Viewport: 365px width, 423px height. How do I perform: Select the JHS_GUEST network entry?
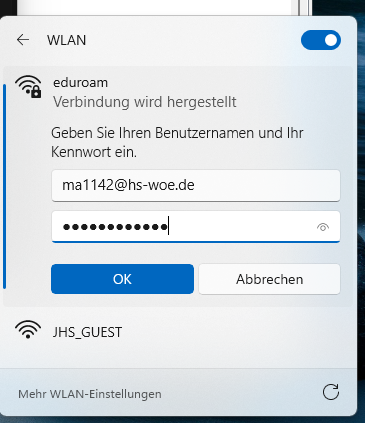[x=178, y=332]
